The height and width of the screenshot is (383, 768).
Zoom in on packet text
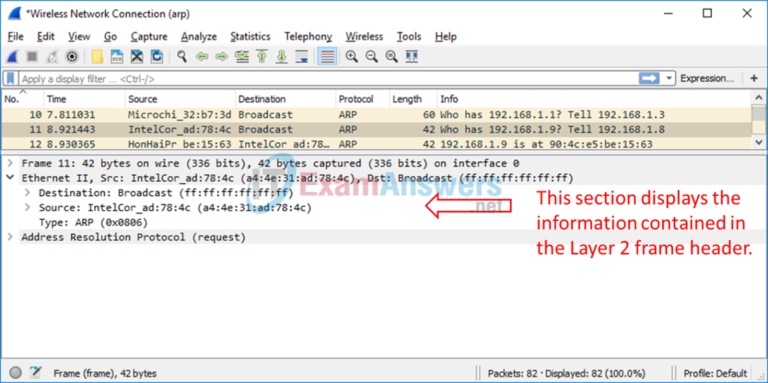coord(352,57)
